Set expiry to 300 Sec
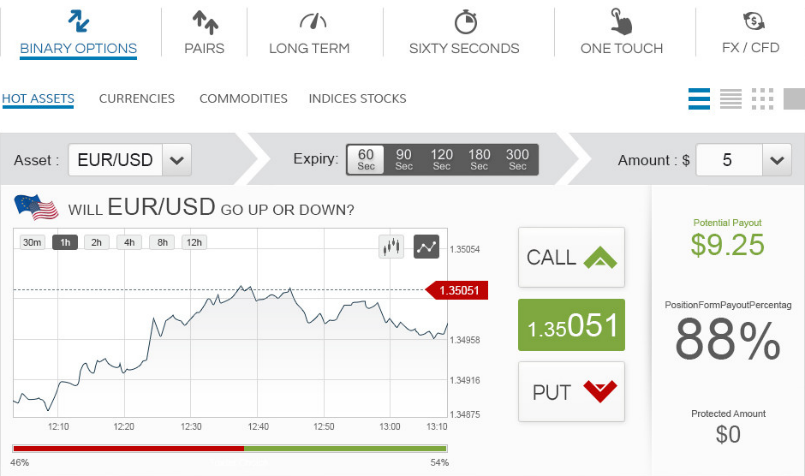The width and height of the screenshot is (805, 476). (x=517, y=160)
